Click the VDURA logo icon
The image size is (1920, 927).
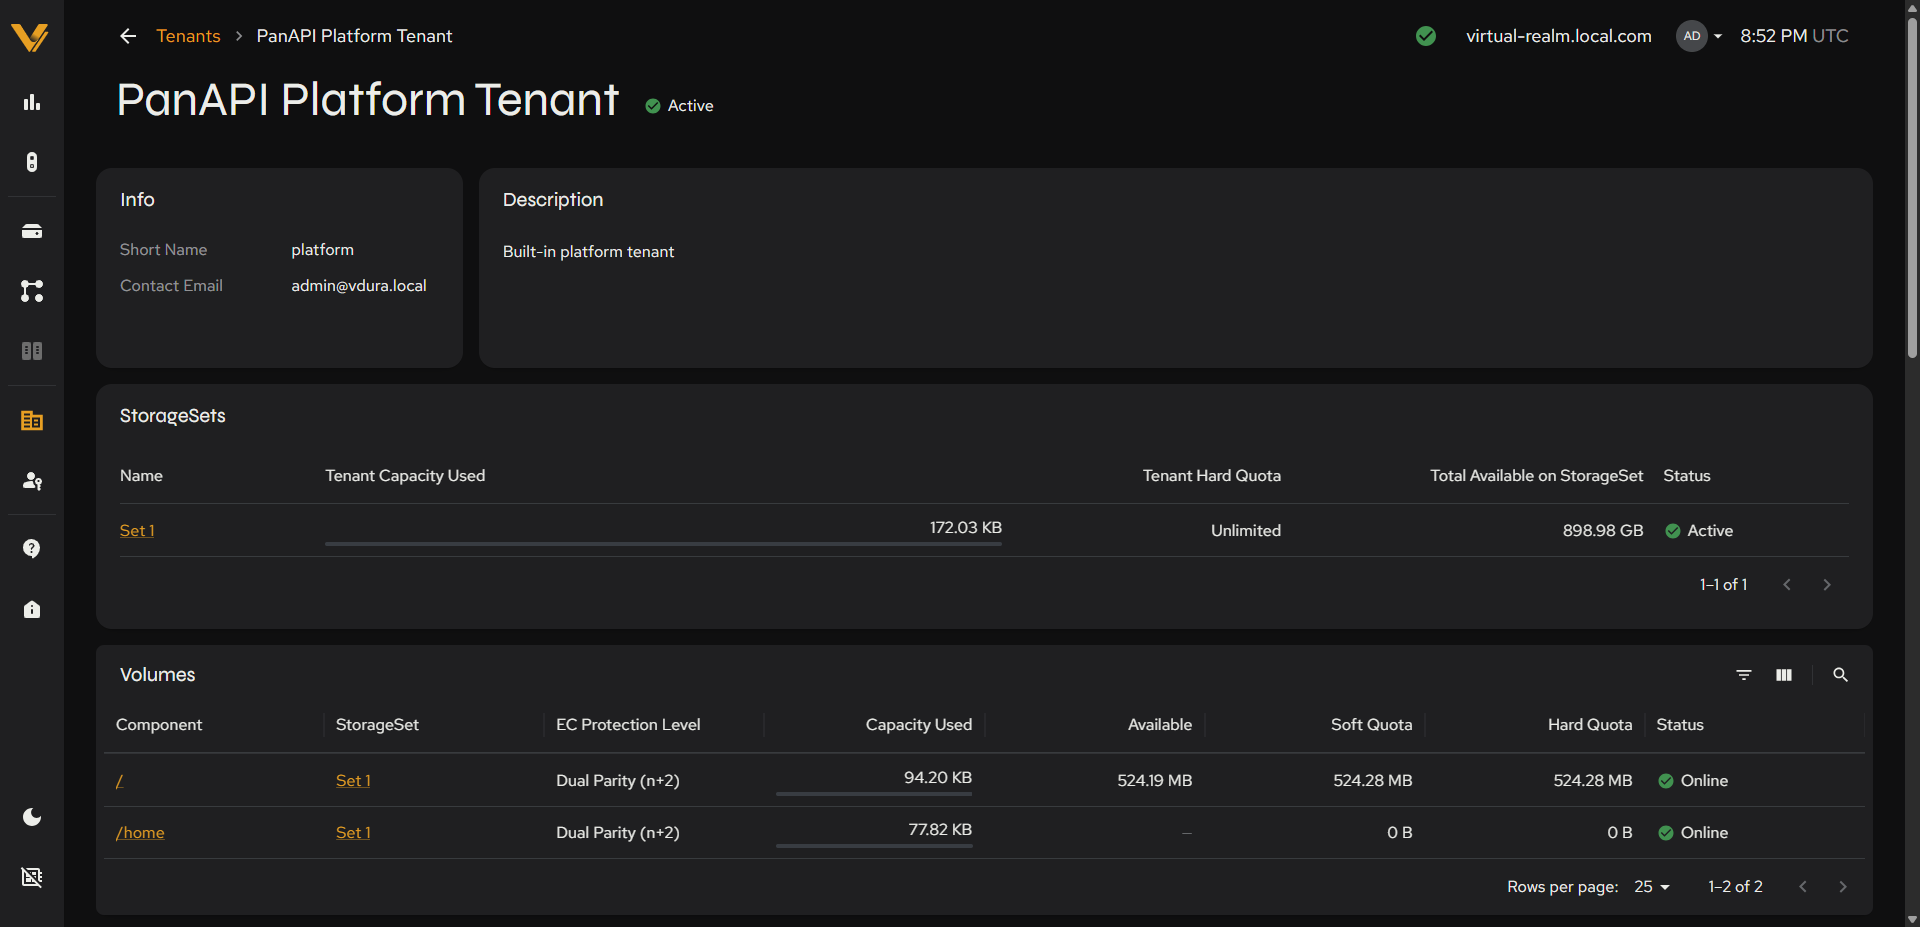[x=30, y=38]
